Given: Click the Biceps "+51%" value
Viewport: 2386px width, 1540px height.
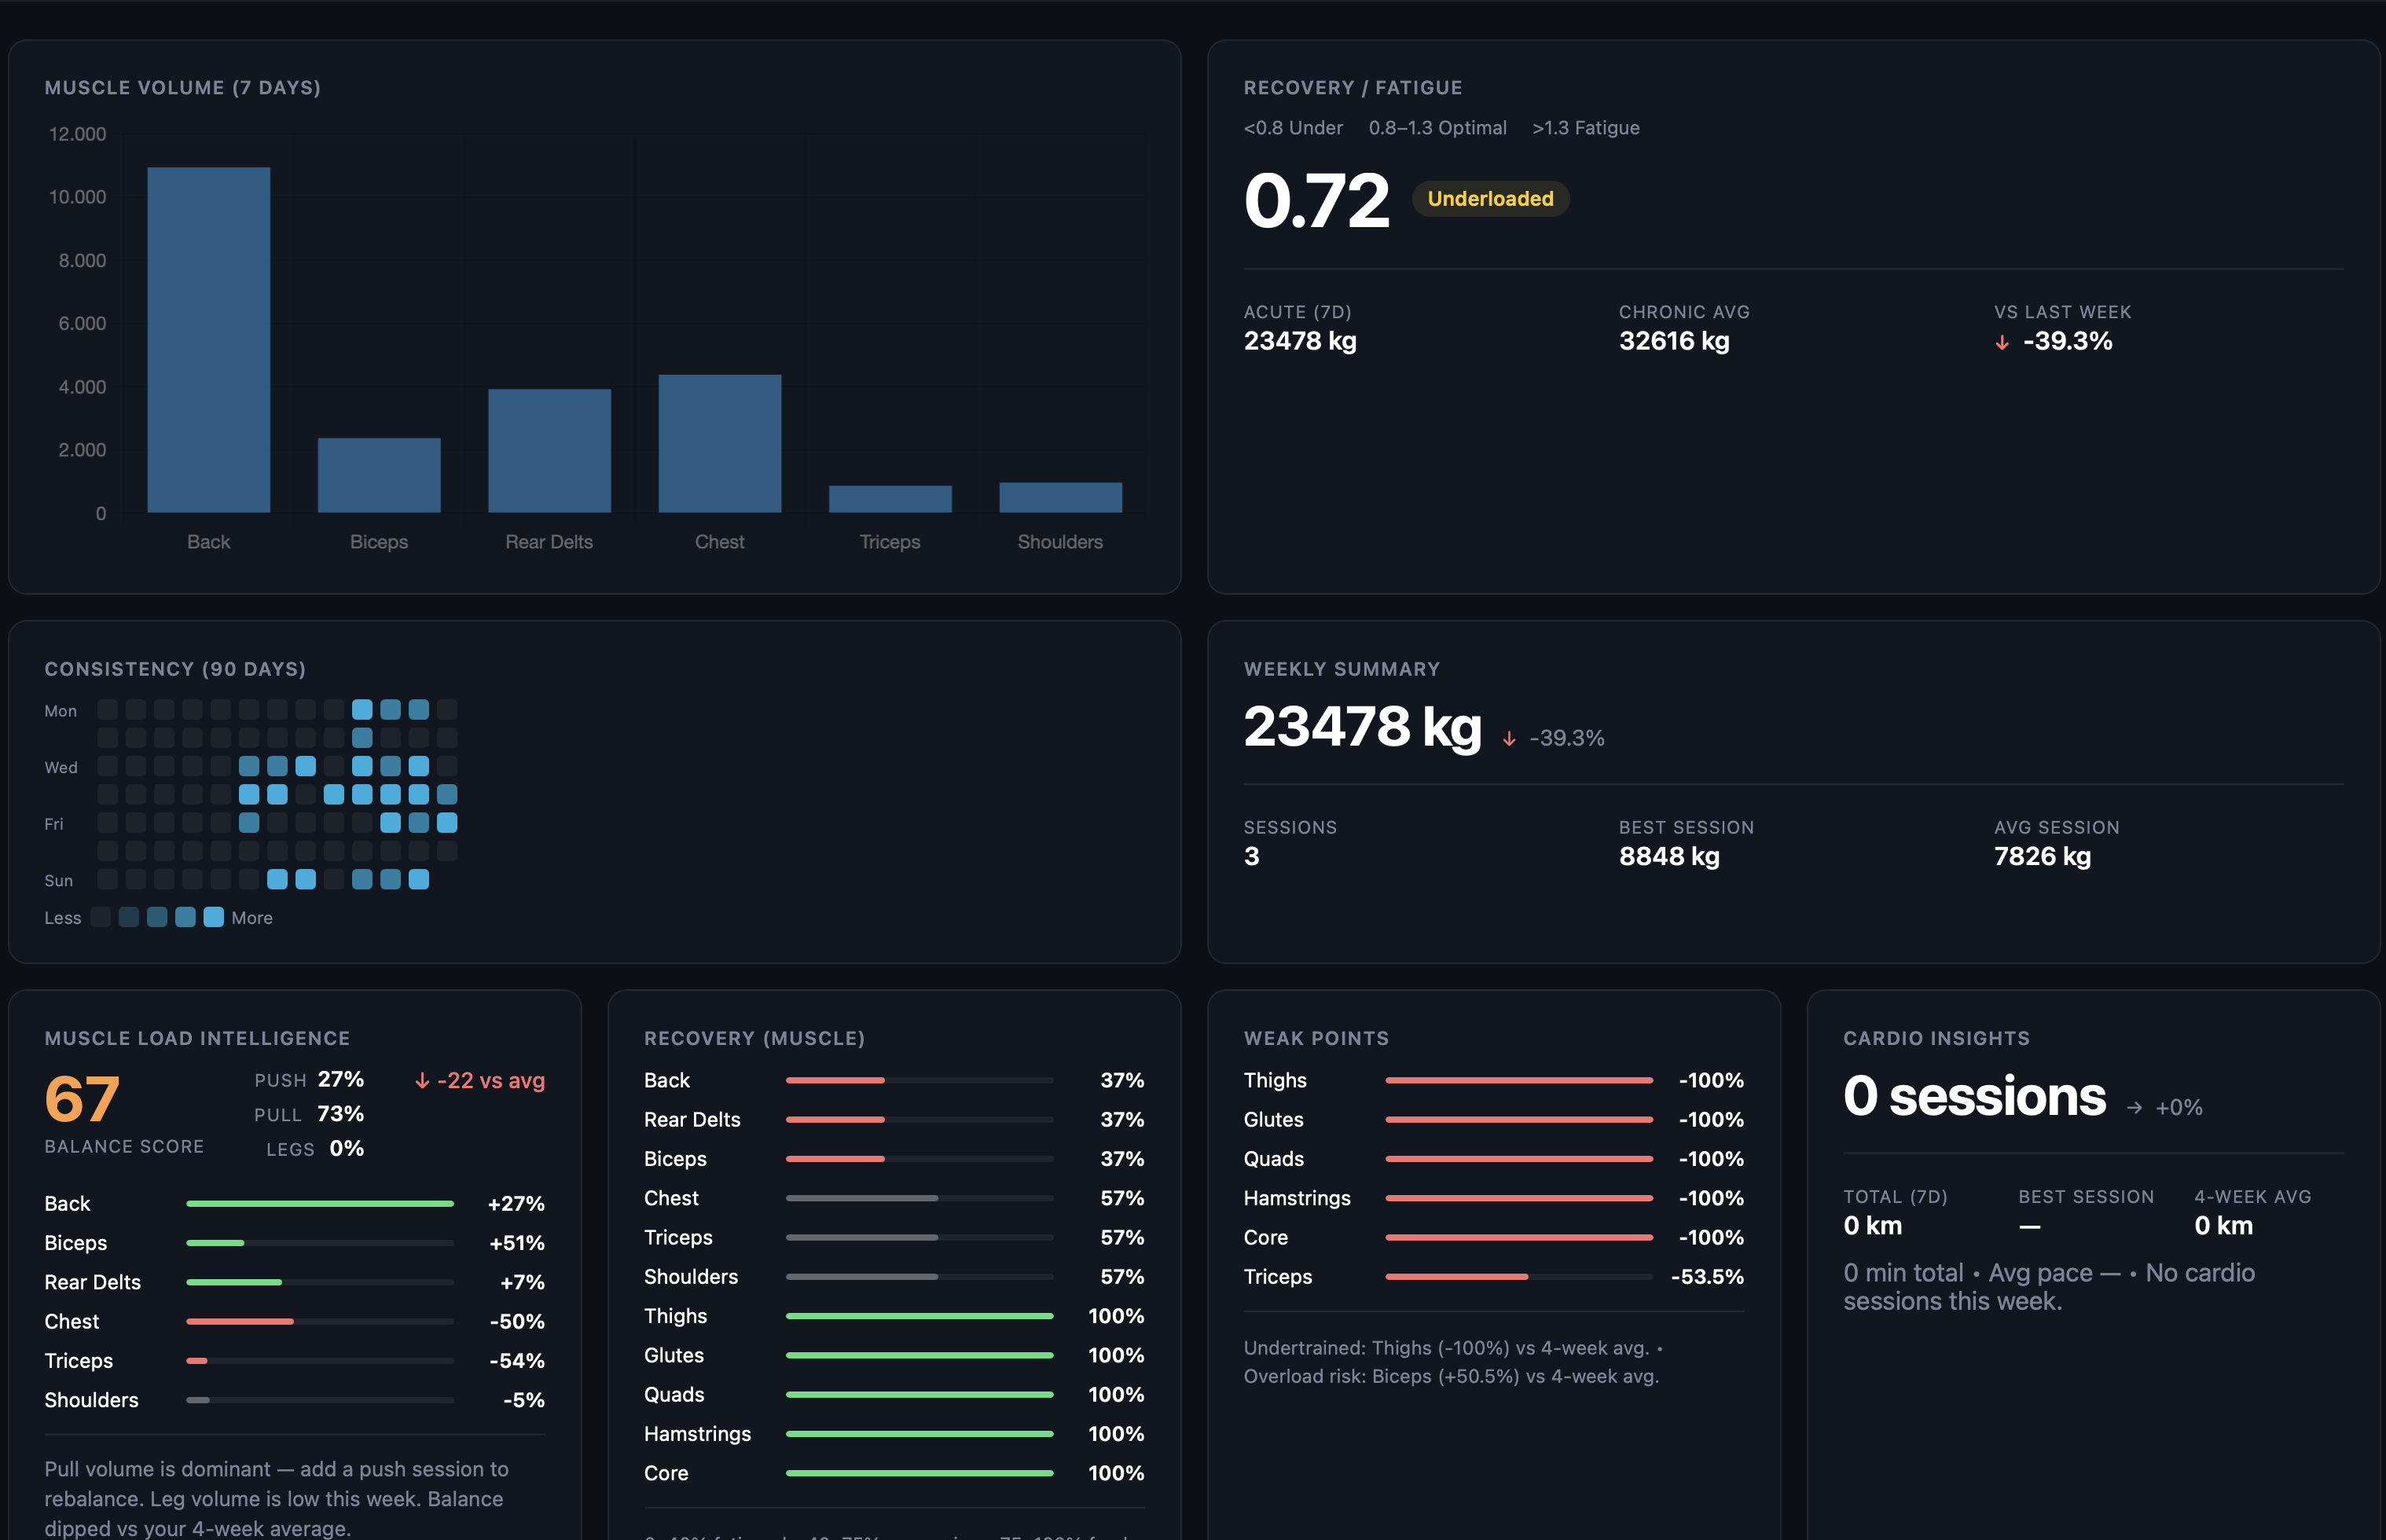Looking at the screenshot, I should click(517, 1243).
